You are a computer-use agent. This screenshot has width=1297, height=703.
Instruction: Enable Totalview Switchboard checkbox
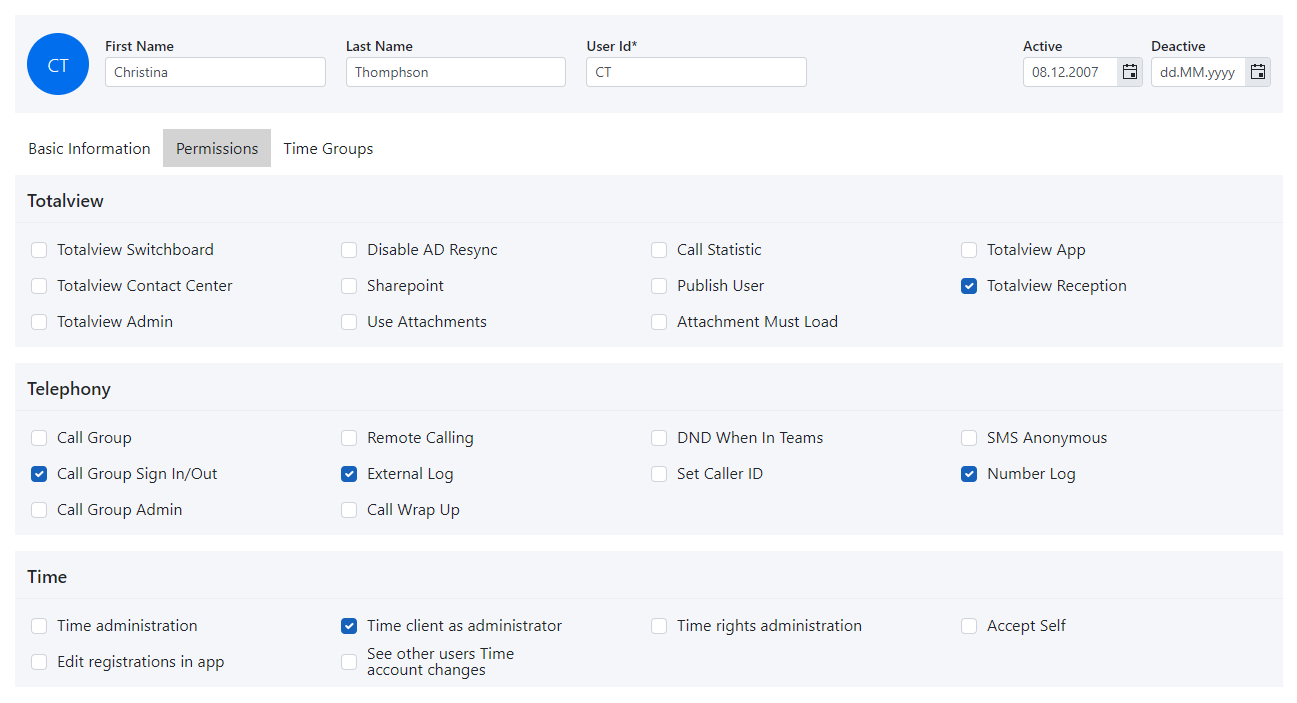[39, 250]
